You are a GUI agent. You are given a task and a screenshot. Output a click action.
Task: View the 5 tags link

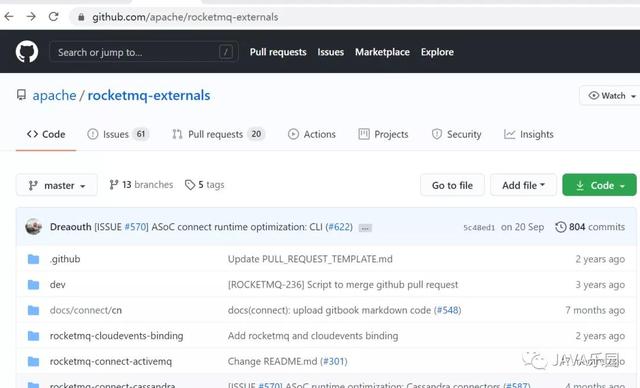coord(204,185)
